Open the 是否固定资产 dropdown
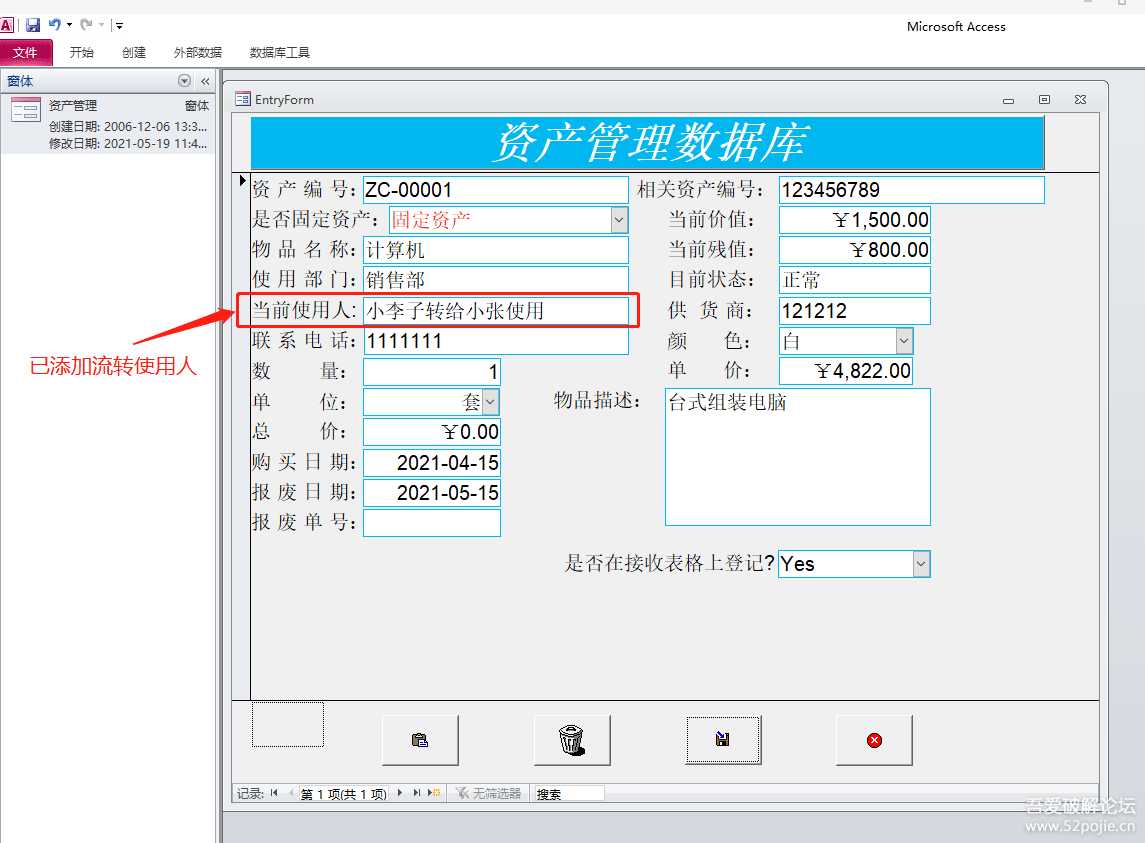Image resolution: width=1145 pixels, height=843 pixels. click(x=619, y=220)
